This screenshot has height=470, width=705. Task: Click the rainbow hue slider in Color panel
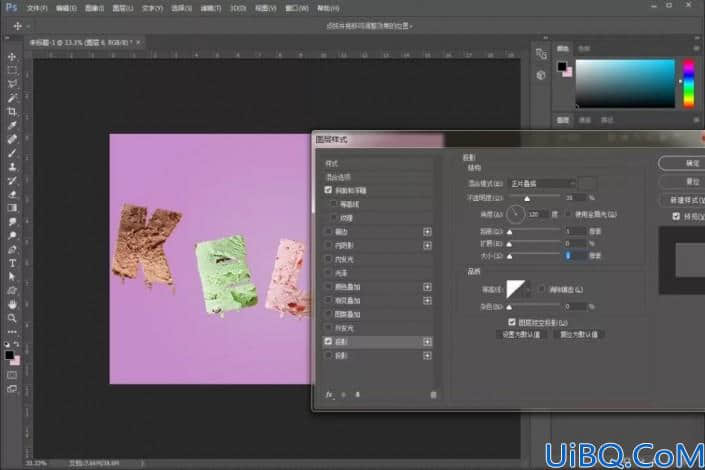tap(689, 84)
